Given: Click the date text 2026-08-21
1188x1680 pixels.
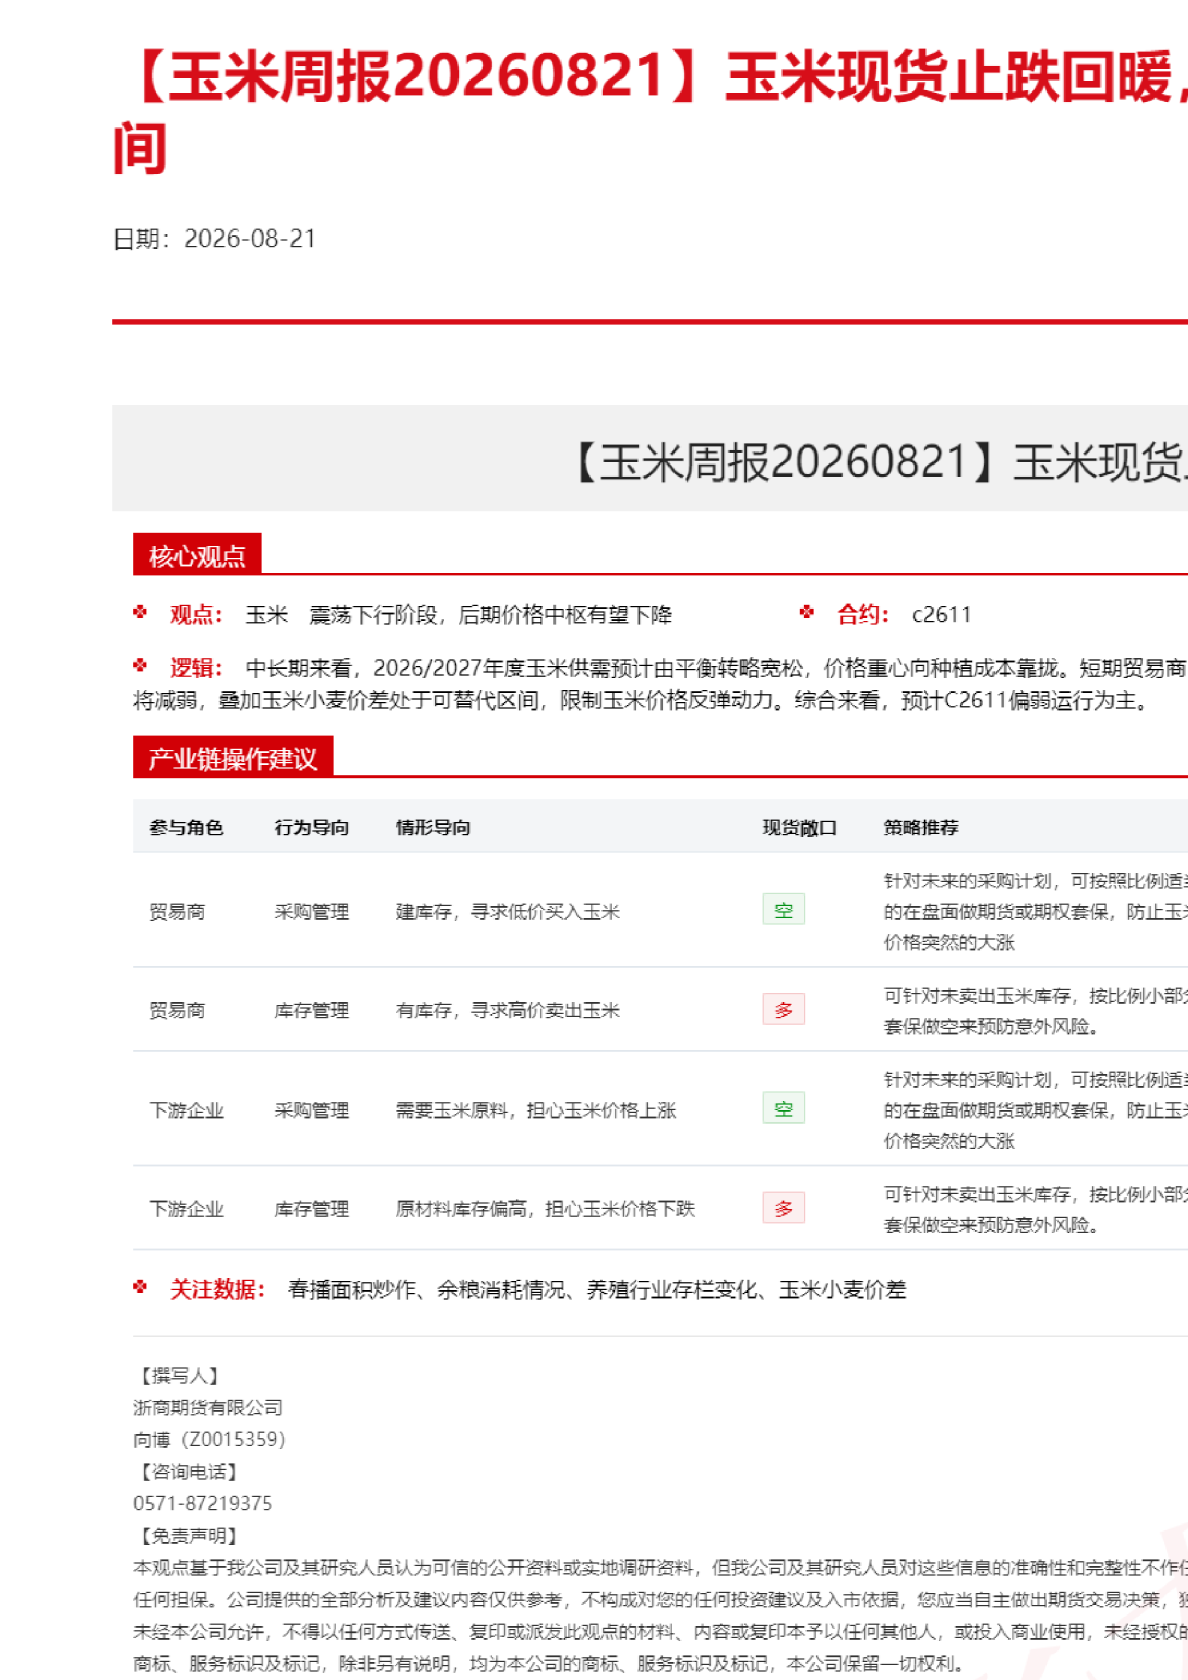Looking at the screenshot, I should point(250,239).
